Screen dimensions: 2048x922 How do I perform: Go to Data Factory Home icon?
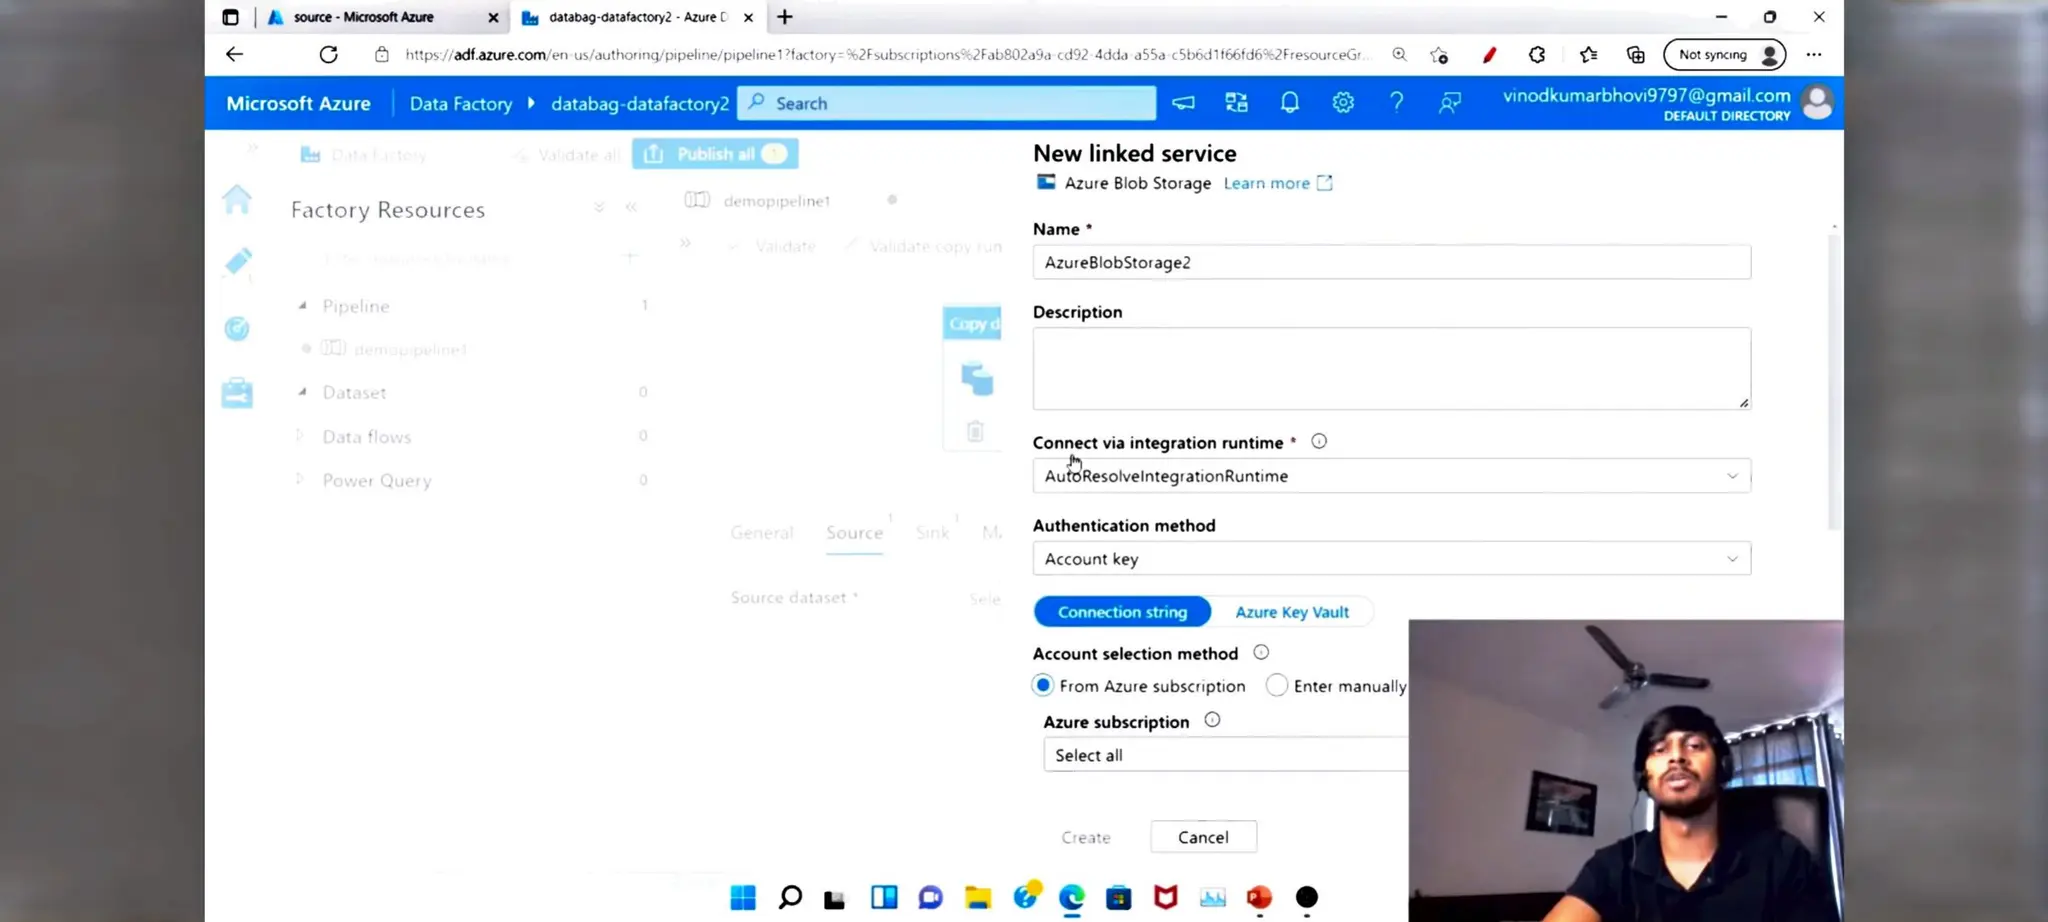(x=237, y=199)
